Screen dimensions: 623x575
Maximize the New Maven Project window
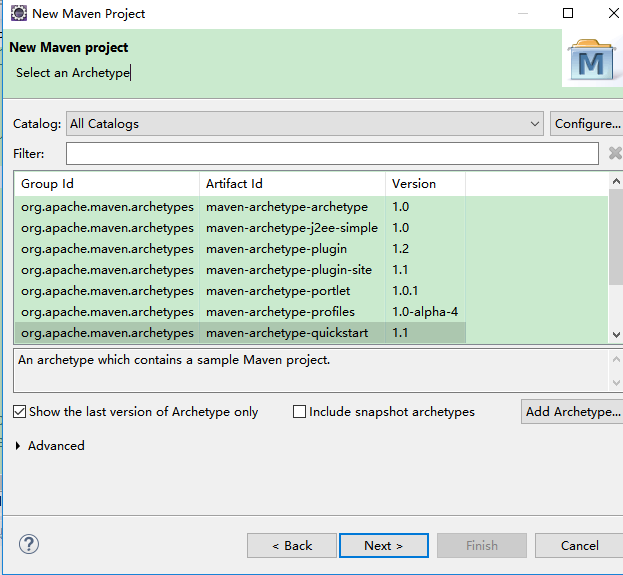(568, 13)
